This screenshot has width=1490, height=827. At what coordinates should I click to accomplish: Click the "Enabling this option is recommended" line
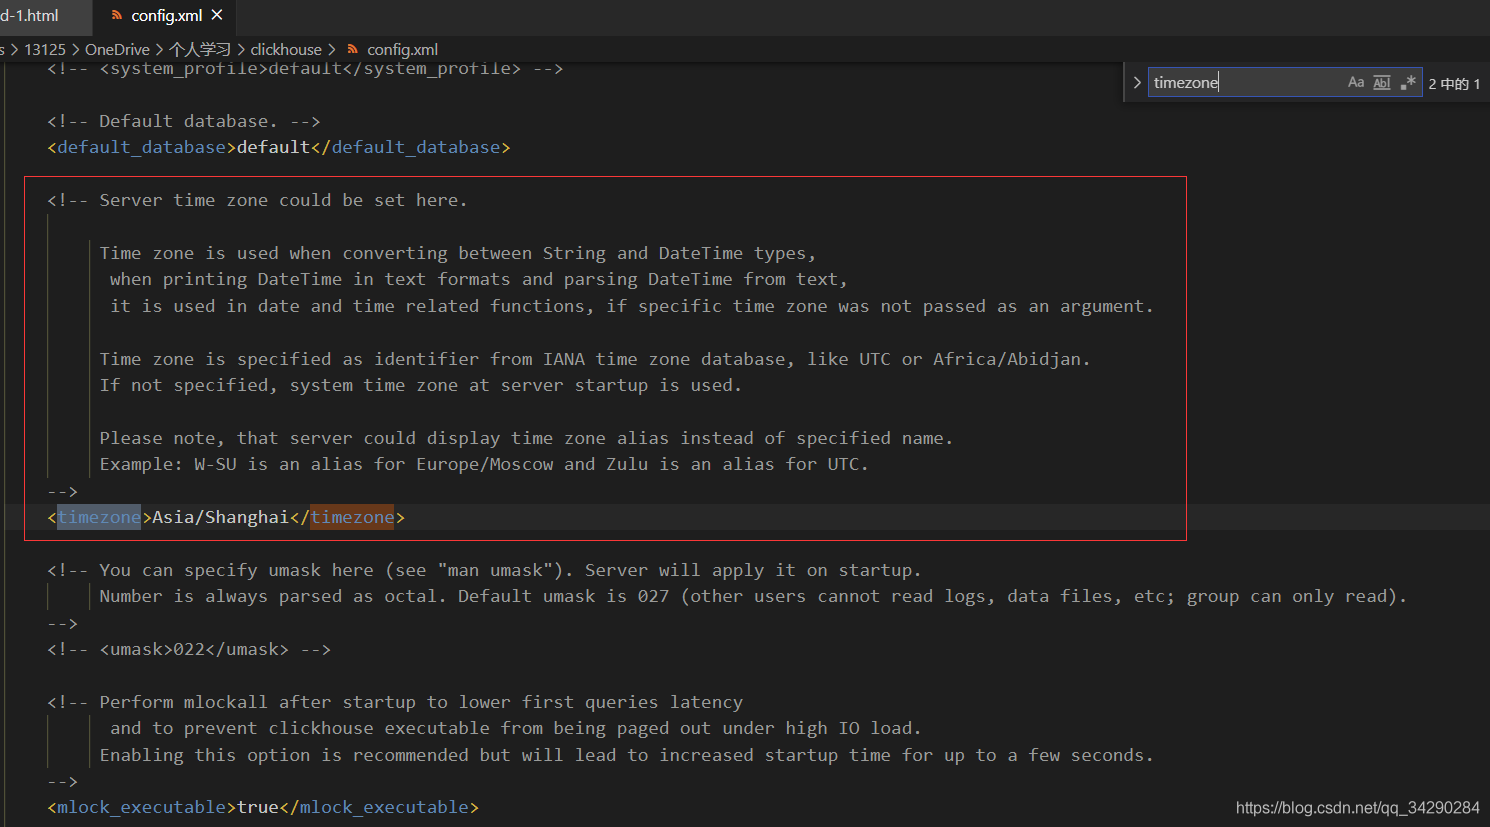(627, 755)
